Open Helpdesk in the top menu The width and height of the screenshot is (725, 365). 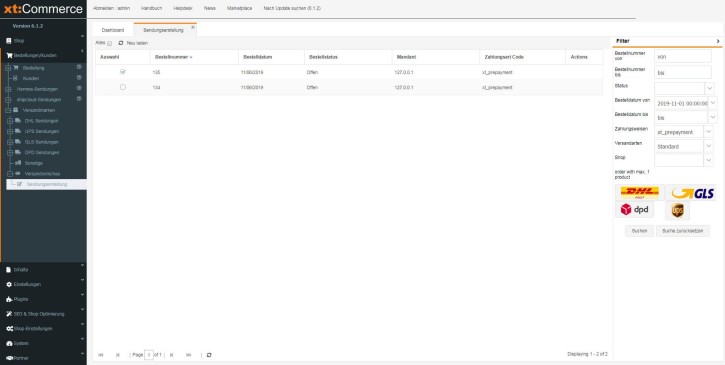click(183, 8)
